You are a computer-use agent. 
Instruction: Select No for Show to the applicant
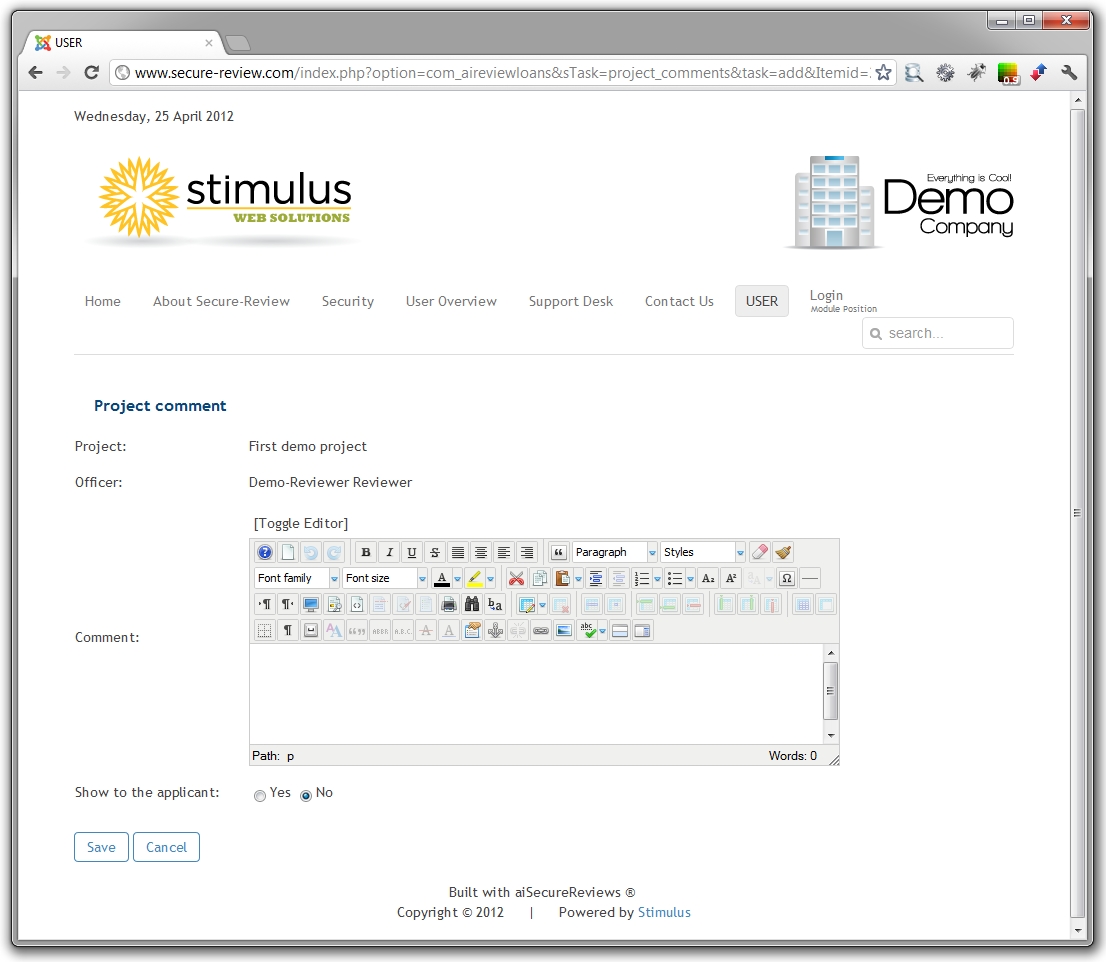[x=306, y=796]
